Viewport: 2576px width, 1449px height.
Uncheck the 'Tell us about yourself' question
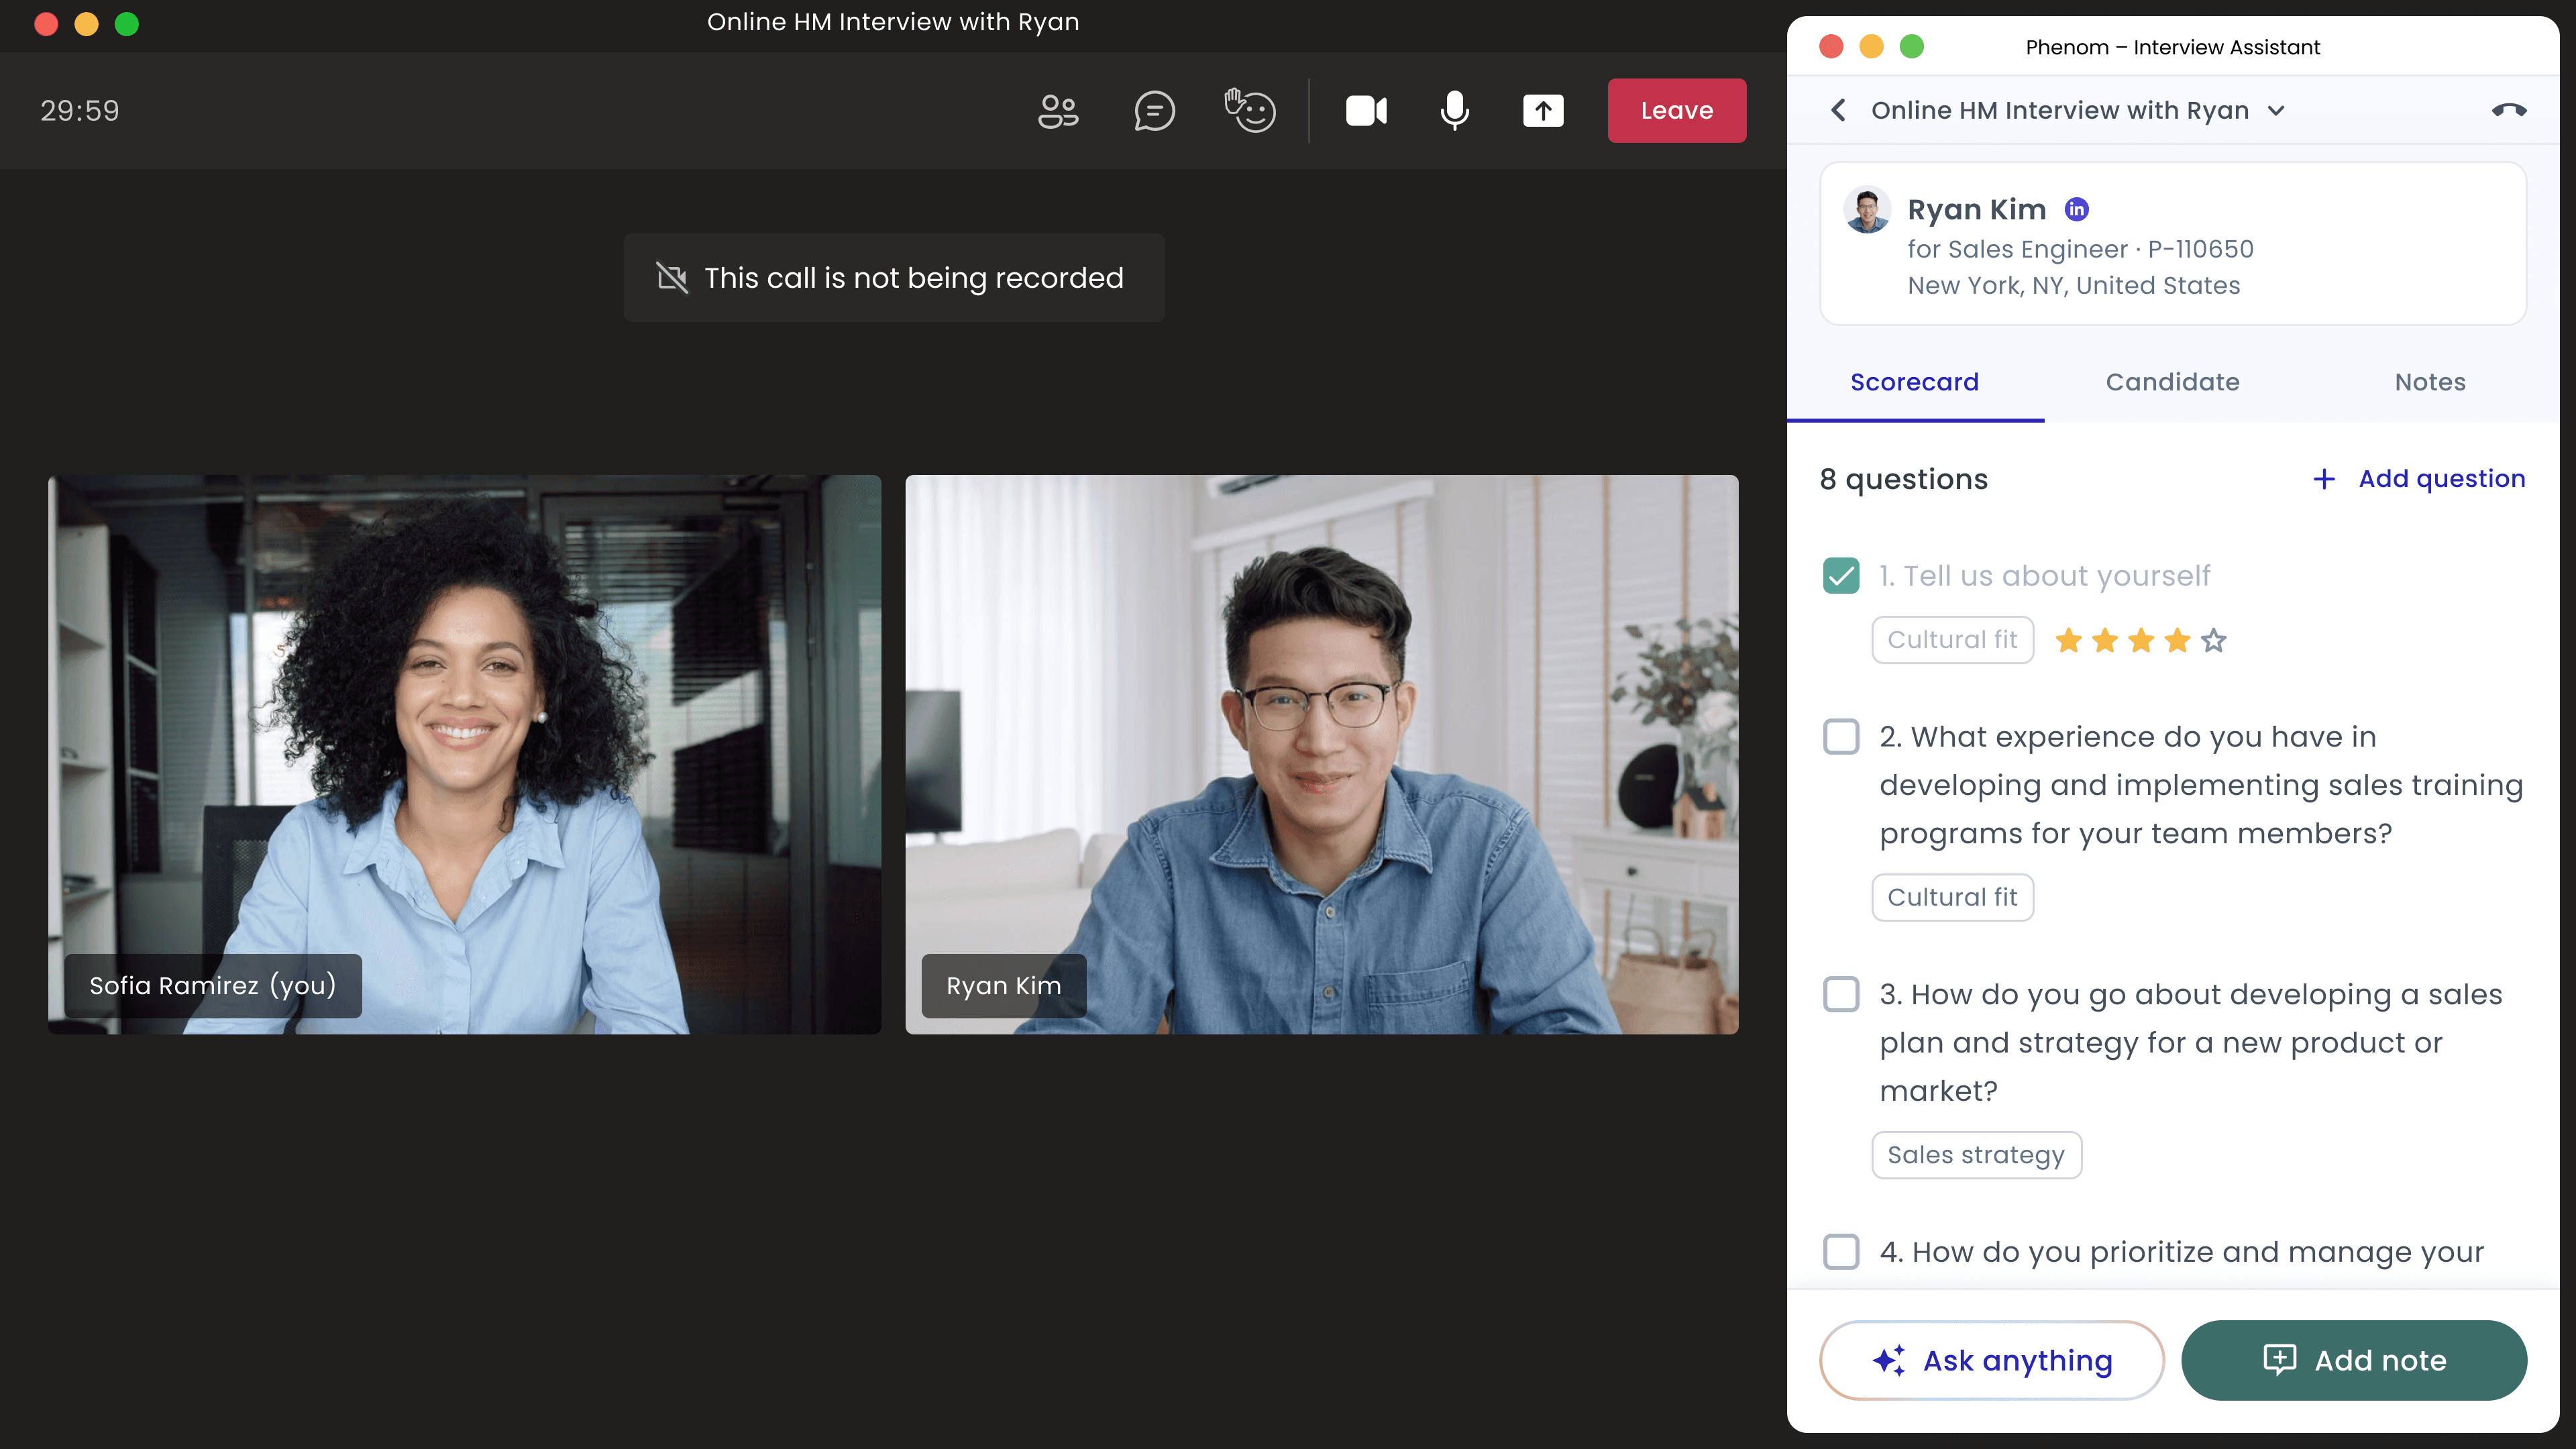click(x=1841, y=576)
